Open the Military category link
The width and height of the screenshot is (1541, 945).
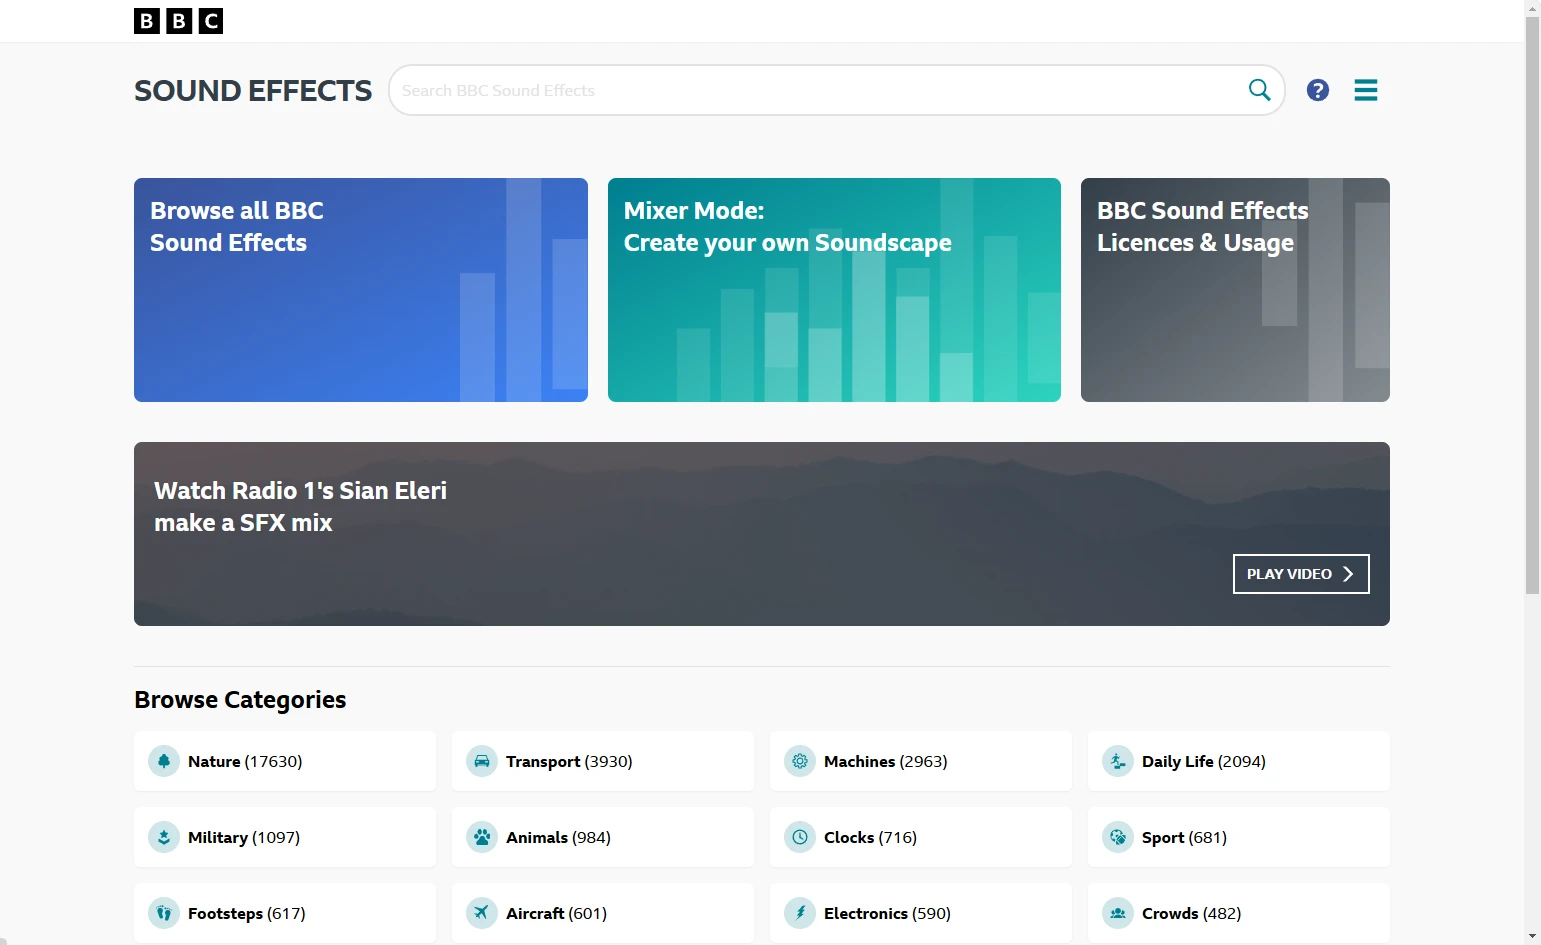click(x=243, y=837)
